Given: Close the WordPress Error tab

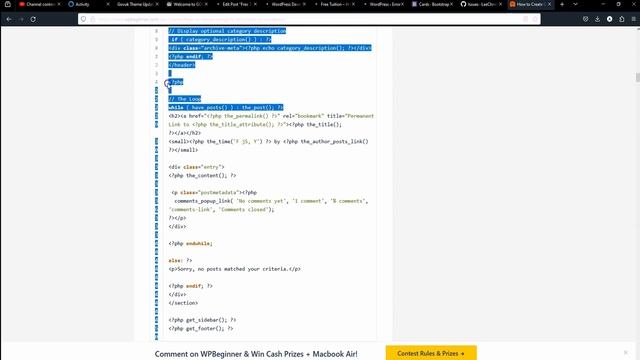Looking at the screenshot, I should pos(402,4).
